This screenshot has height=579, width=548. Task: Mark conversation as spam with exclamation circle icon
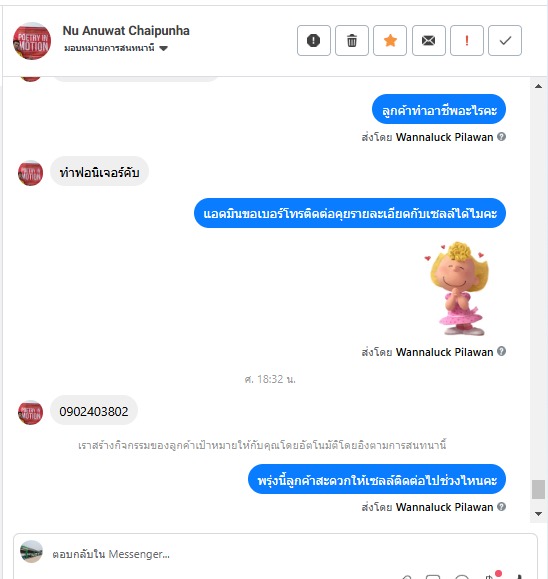314,40
